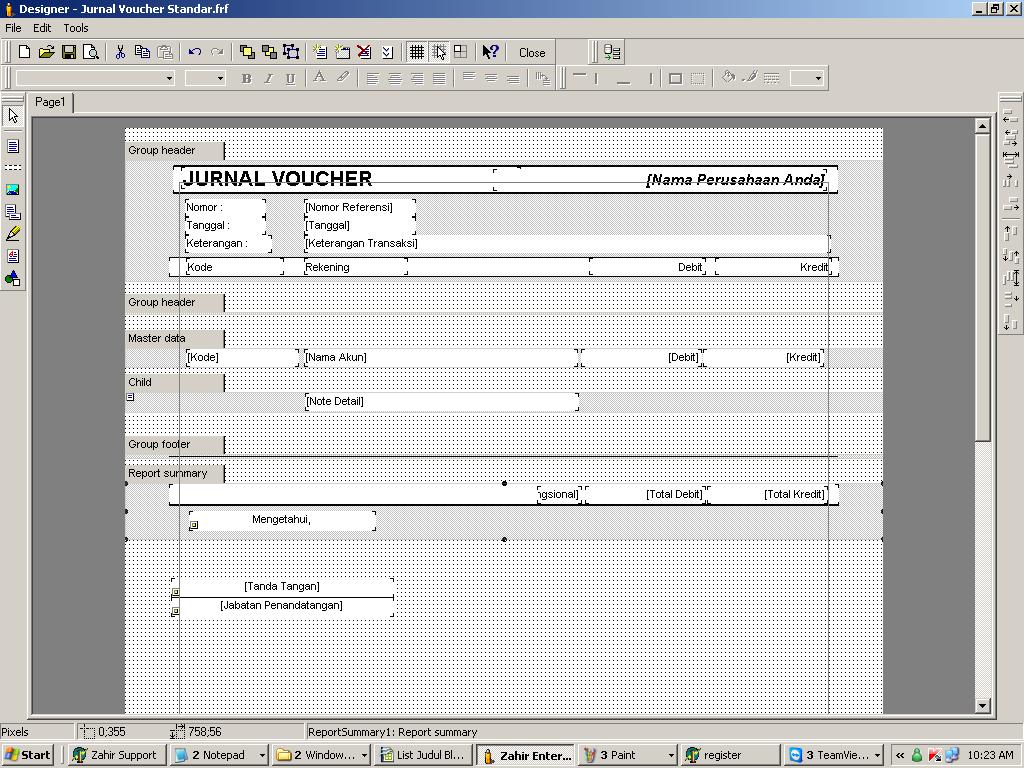Screen dimensions: 1024x768
Task: Click the Windows Start button
Action: point(27,755)
